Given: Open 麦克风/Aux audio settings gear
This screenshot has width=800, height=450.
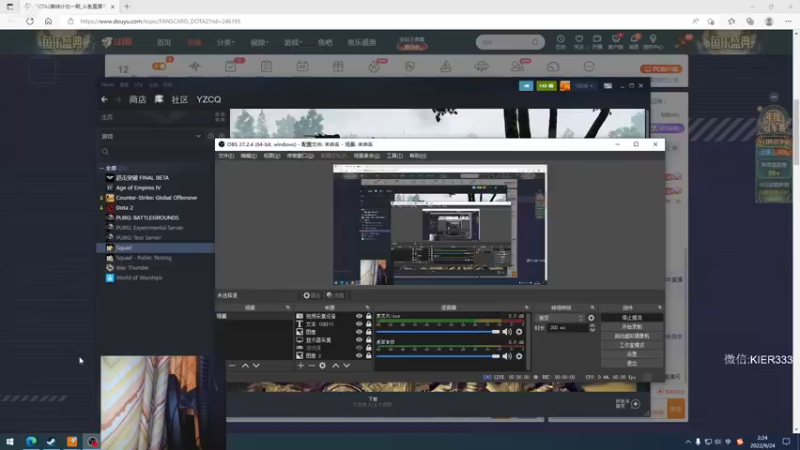Looking at the screenshot, I should 519,332.
